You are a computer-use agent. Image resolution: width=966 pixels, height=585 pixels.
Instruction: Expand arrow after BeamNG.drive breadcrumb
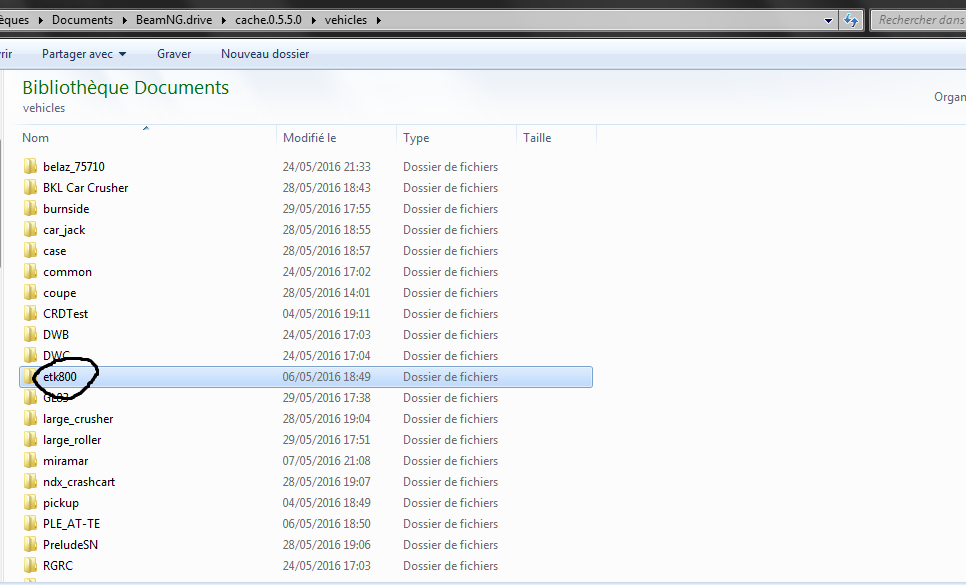pos(224,20)
